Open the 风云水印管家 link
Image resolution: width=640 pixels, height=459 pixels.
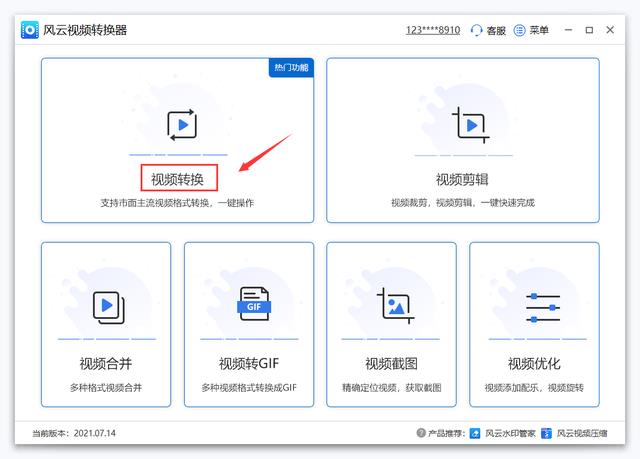pos(510,433)
